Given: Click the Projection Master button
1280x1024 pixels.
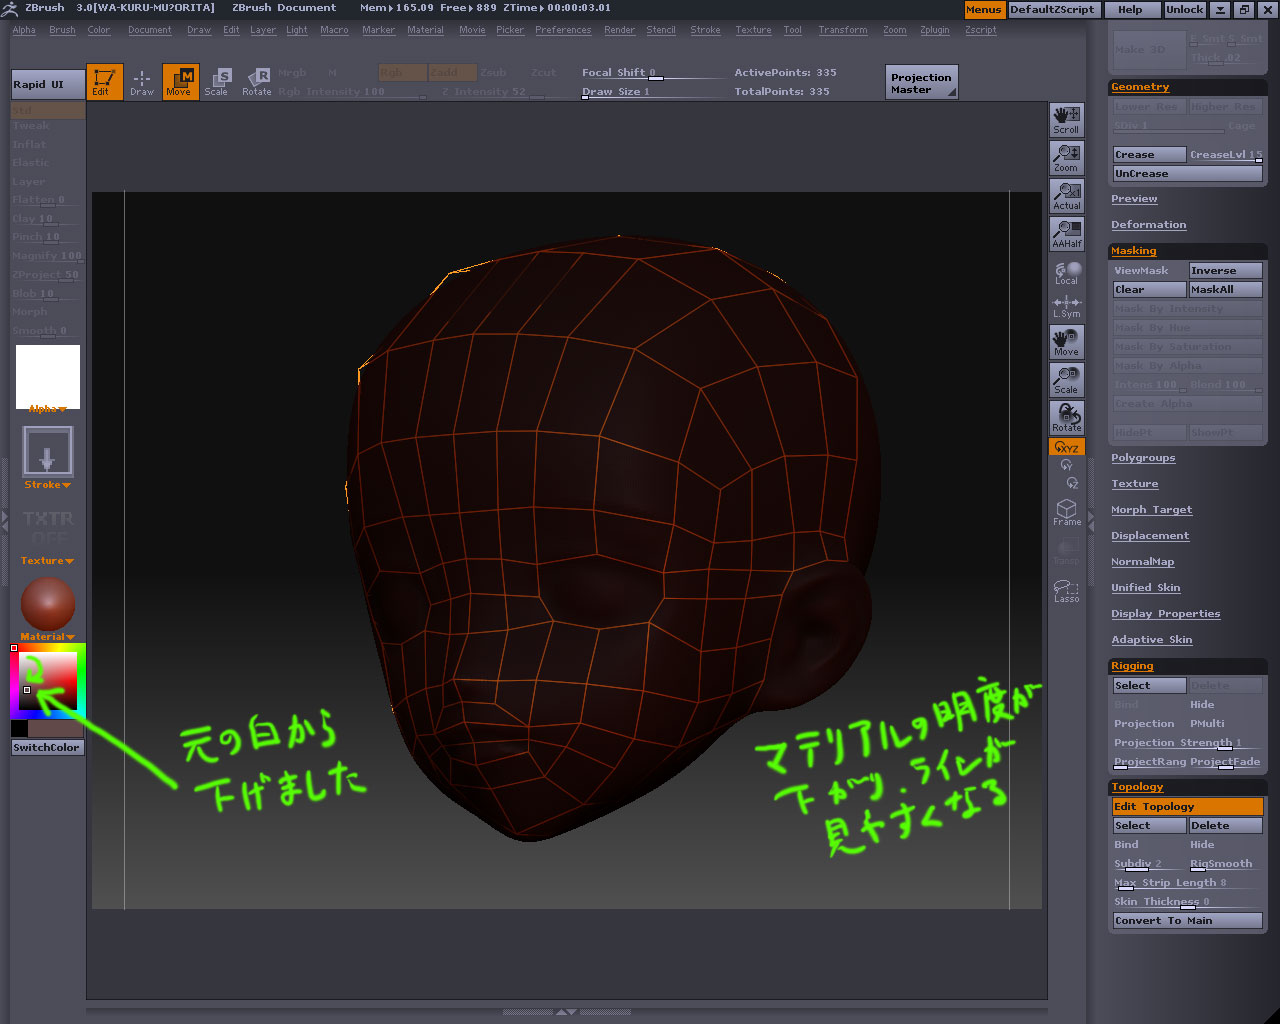Looking at the screenshot, I should [x=922, y=83].
